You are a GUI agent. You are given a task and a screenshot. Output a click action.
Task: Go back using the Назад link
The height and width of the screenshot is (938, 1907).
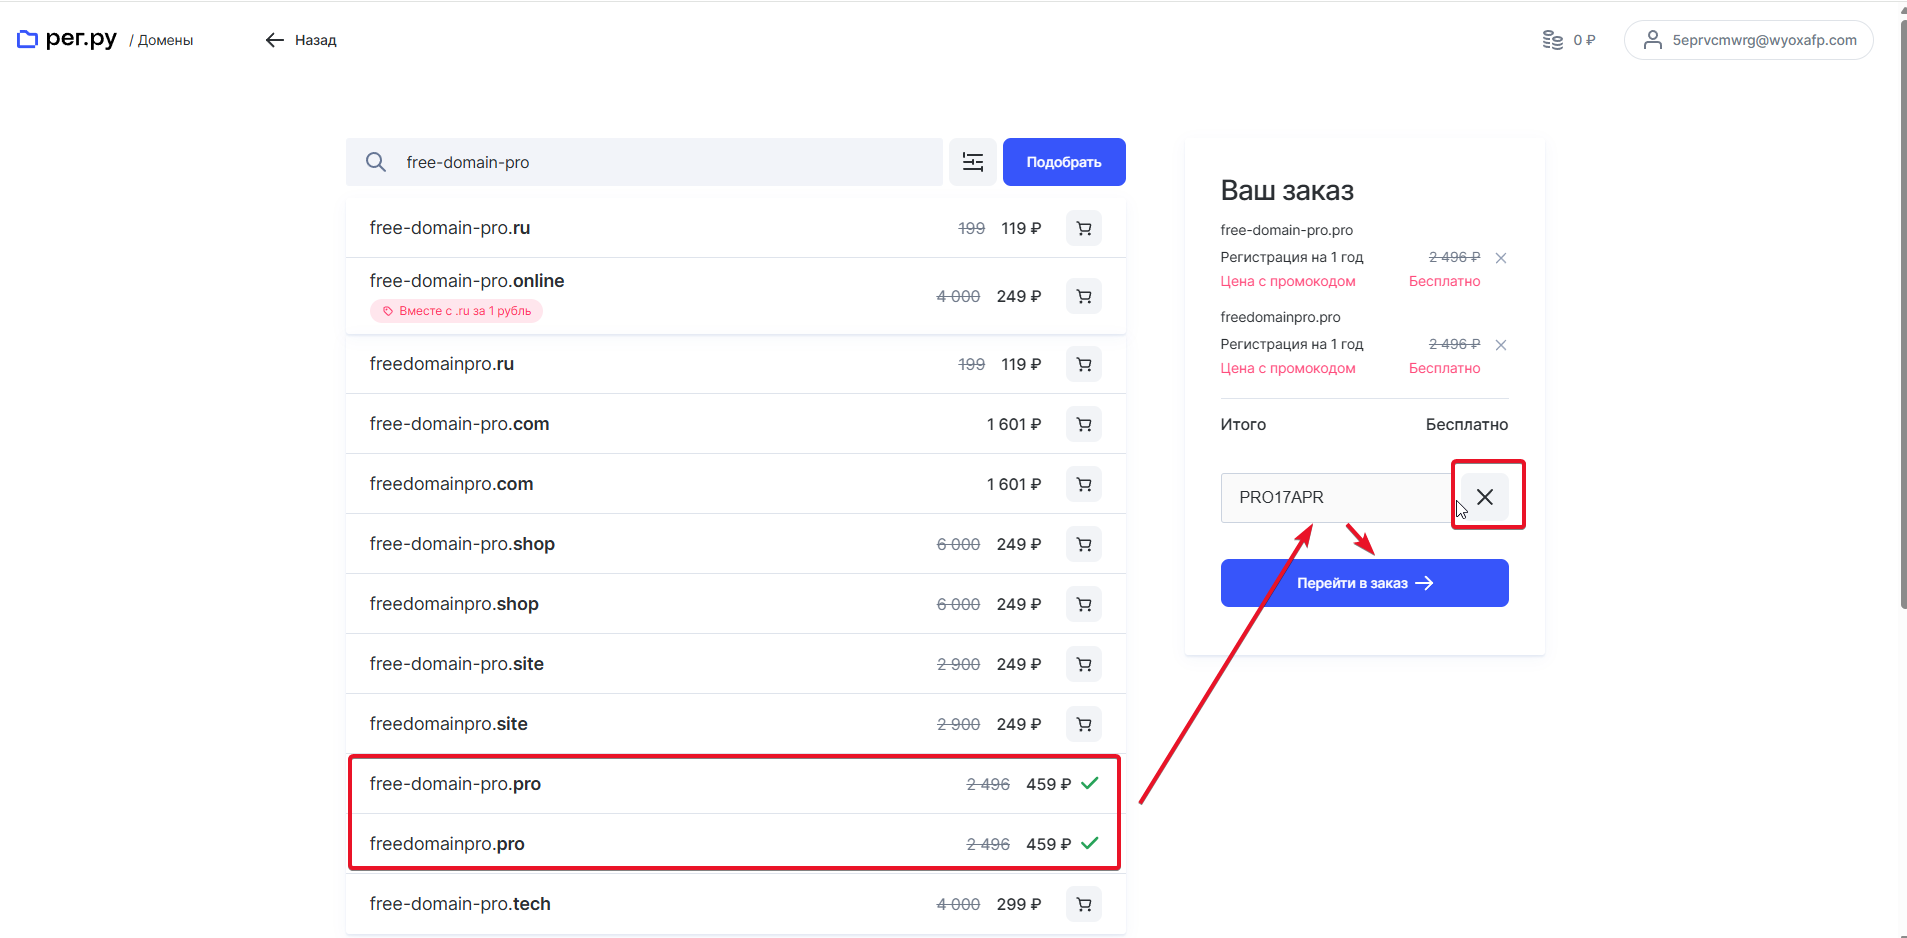[301, 40]
